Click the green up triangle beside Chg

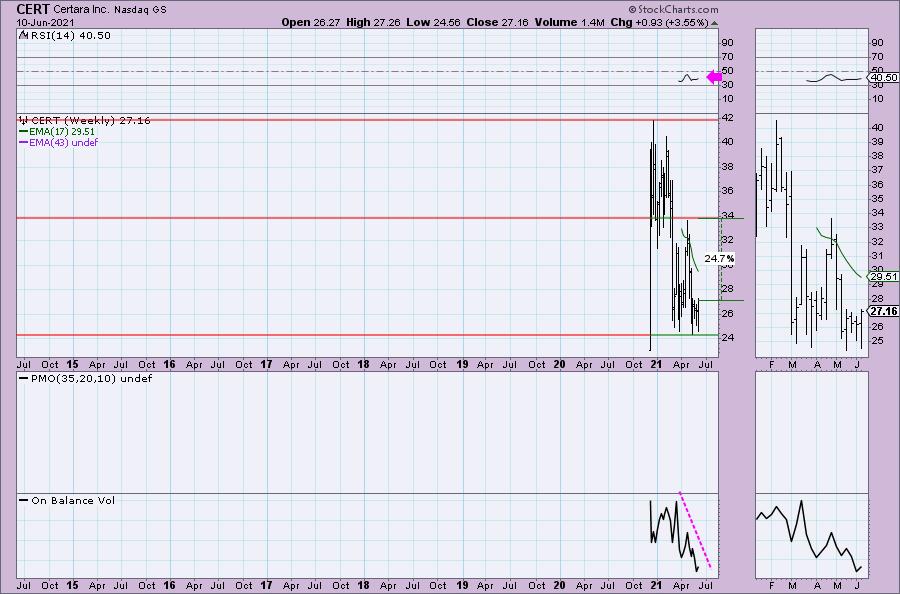714,24
